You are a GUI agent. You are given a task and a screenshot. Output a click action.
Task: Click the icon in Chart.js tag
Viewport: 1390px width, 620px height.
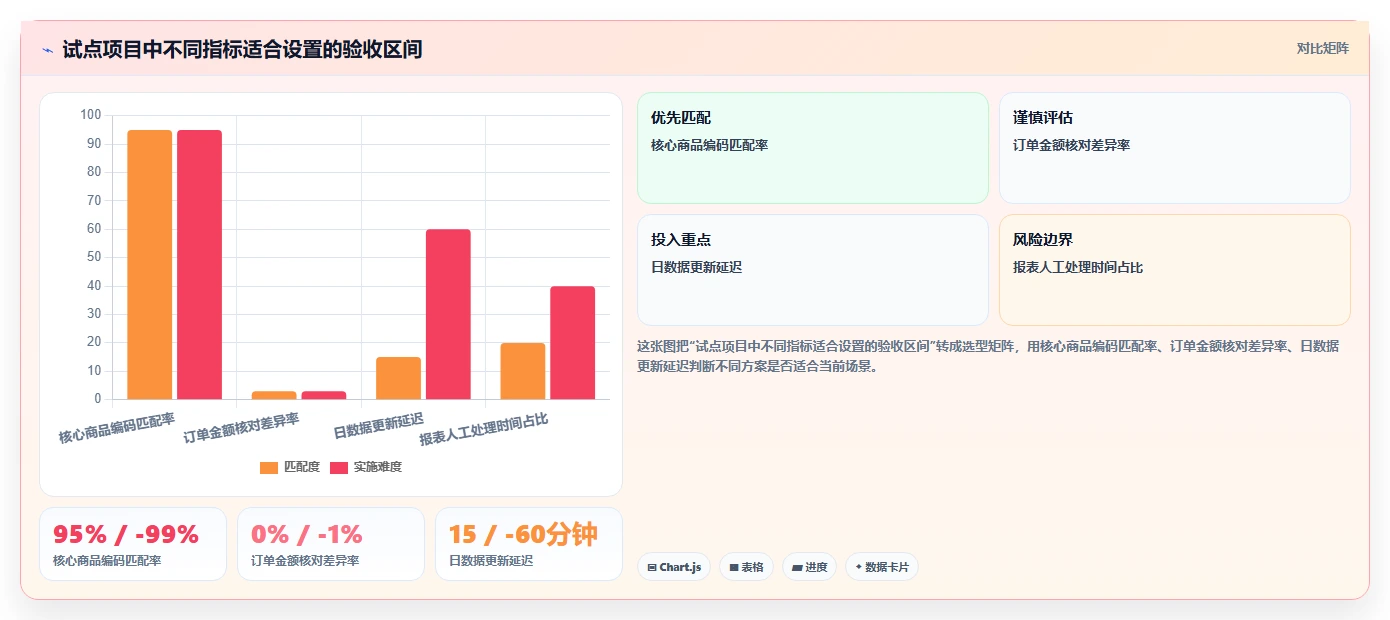tap(652, 568)
